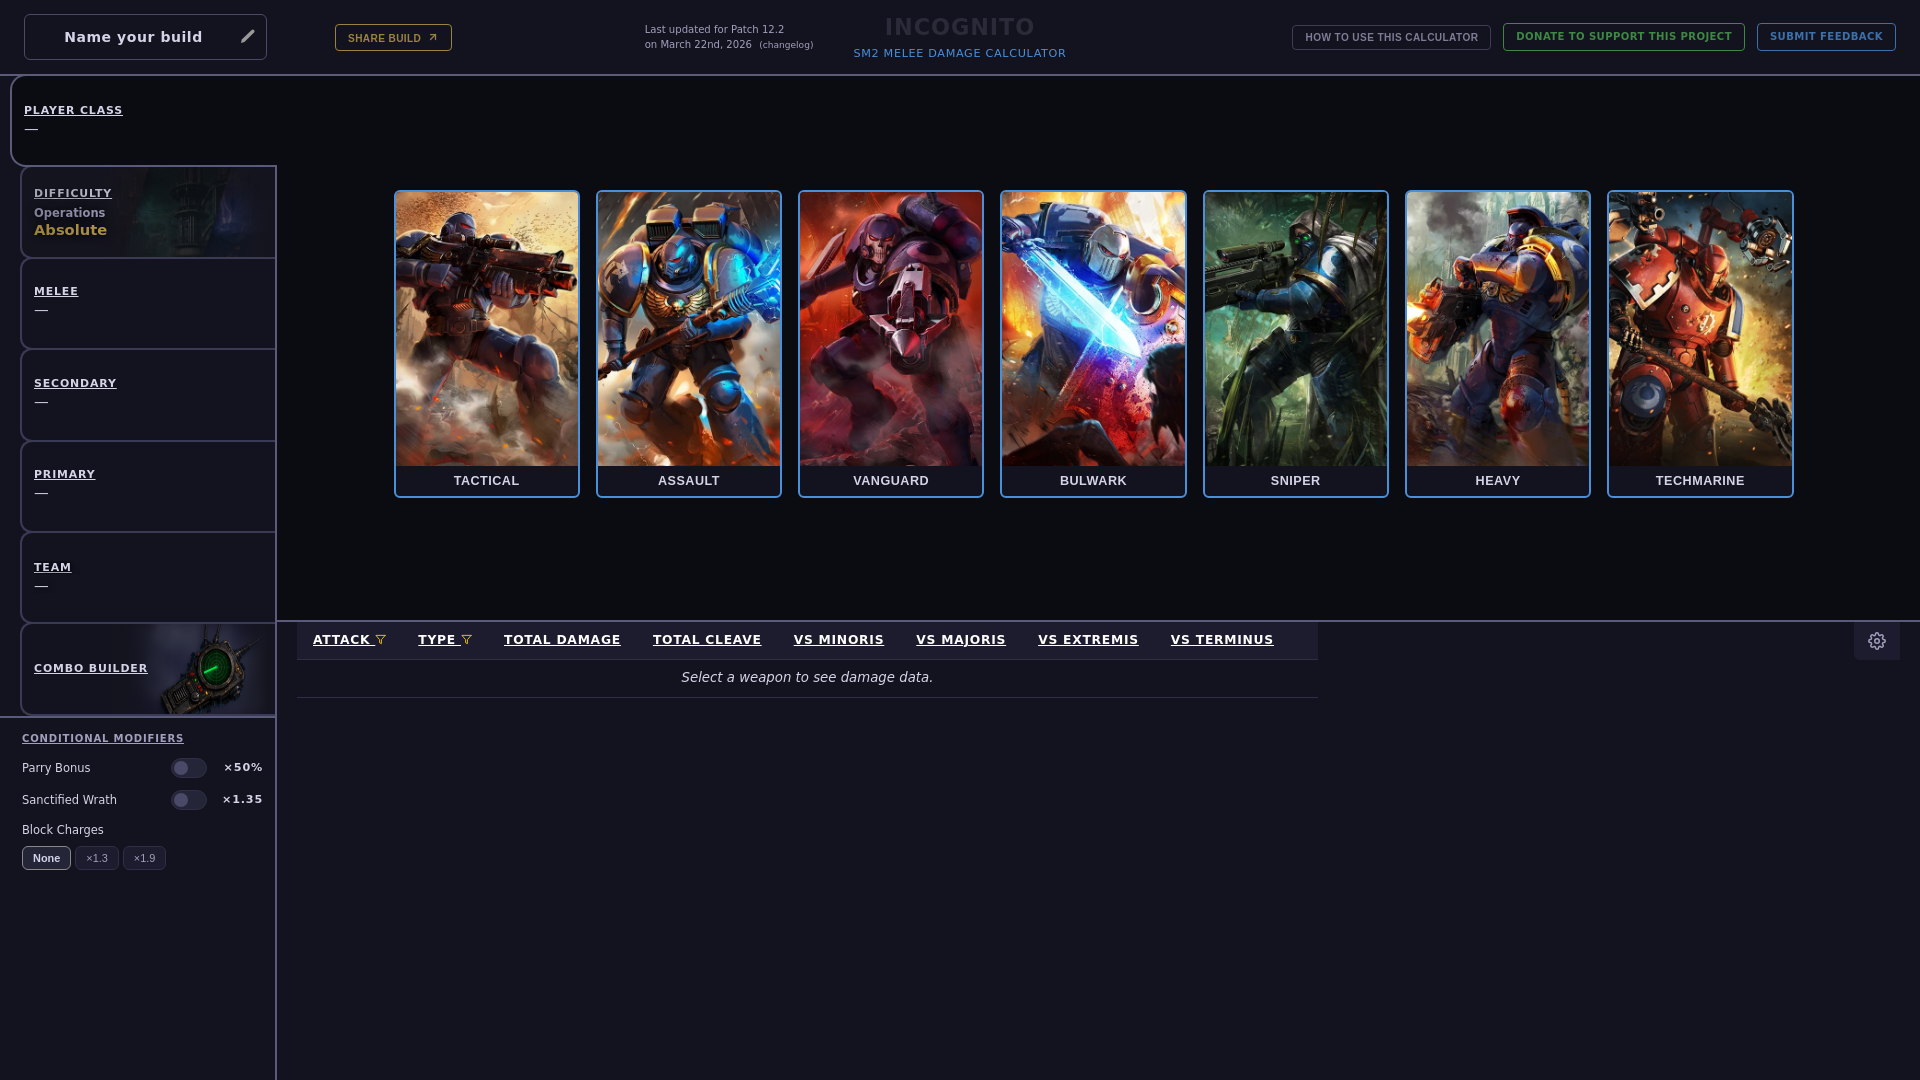Open the Combo Builder panel

coord(148,669)
